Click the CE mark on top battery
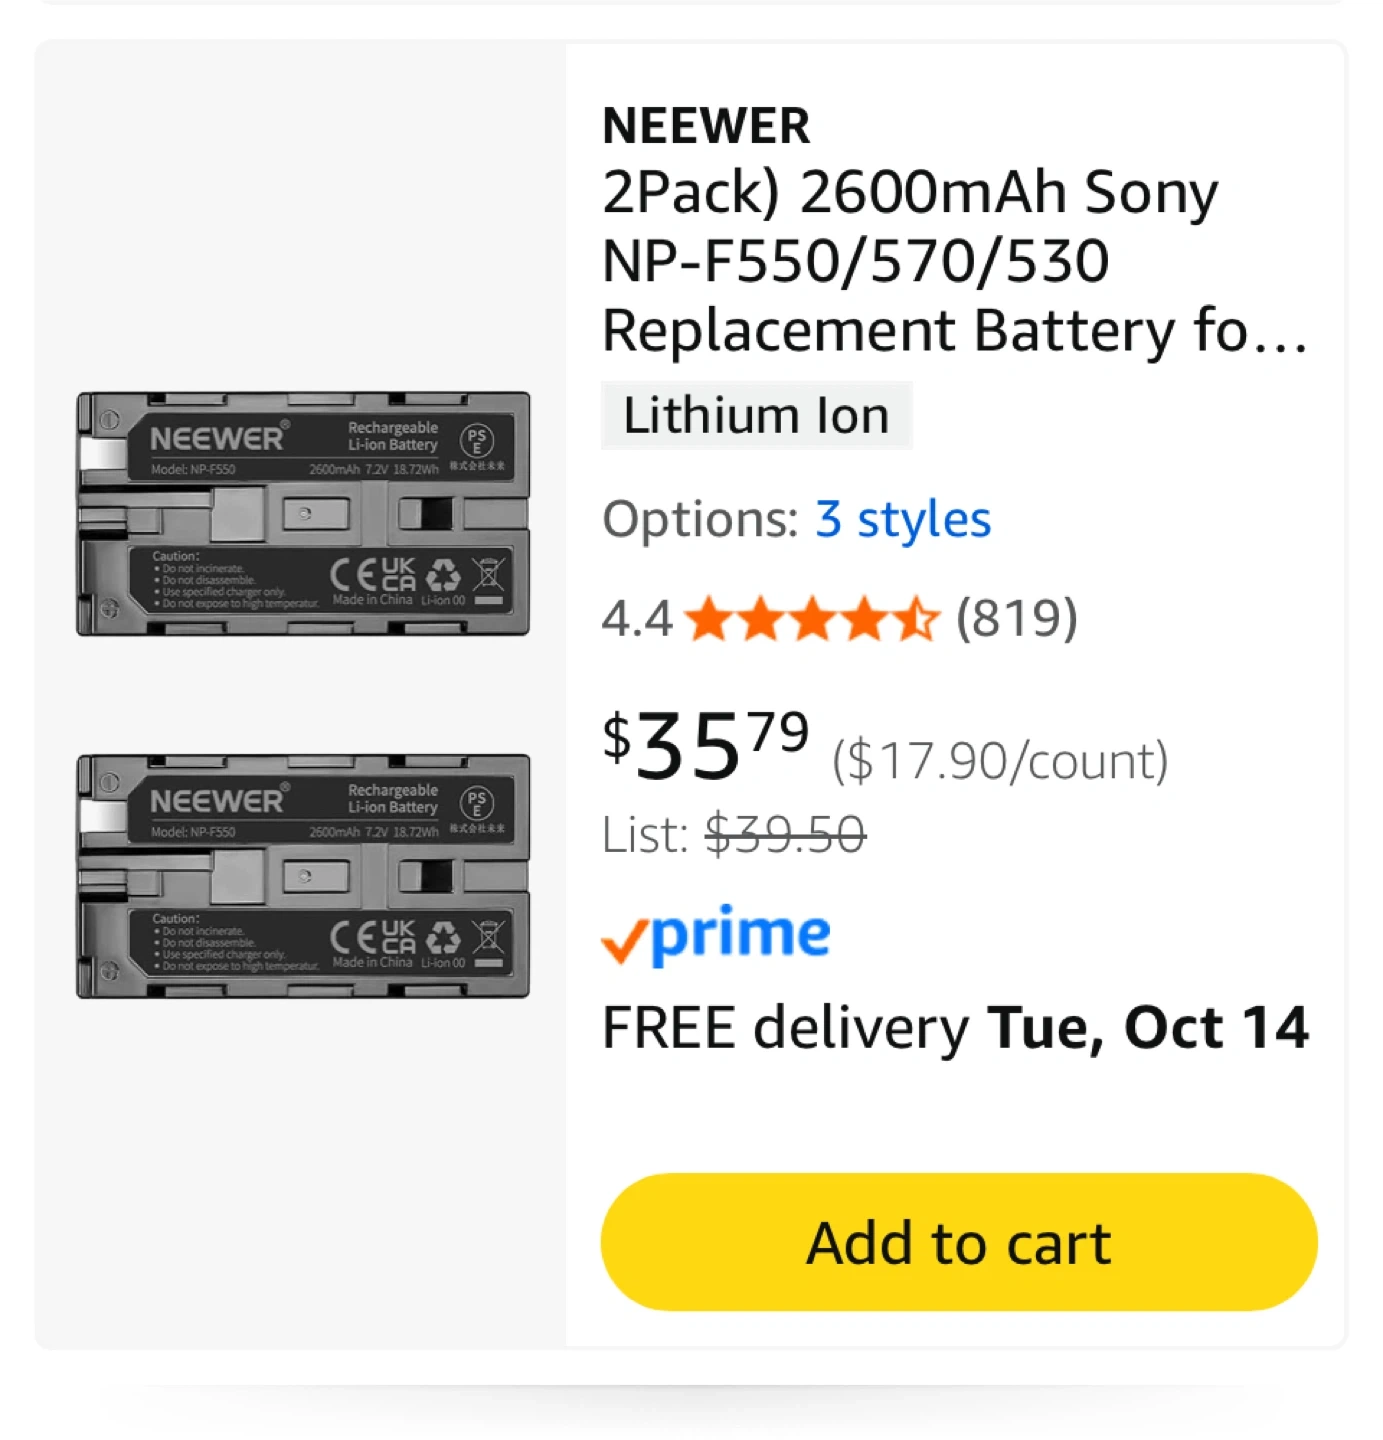The image size is (1383, 1440). point(354,575)
